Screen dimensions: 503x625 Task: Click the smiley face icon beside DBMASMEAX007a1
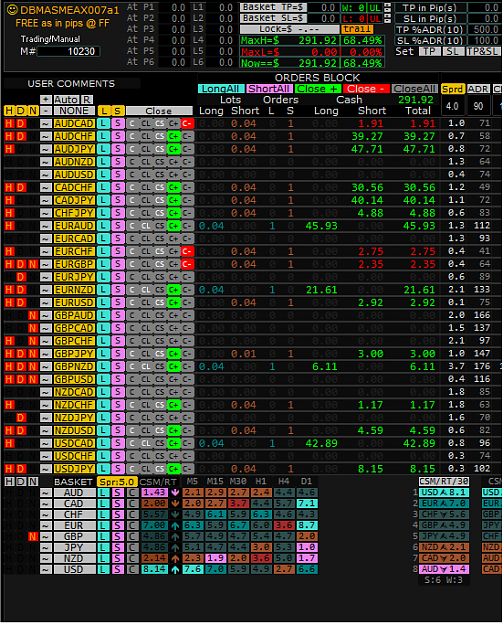(x=12, y=10)
